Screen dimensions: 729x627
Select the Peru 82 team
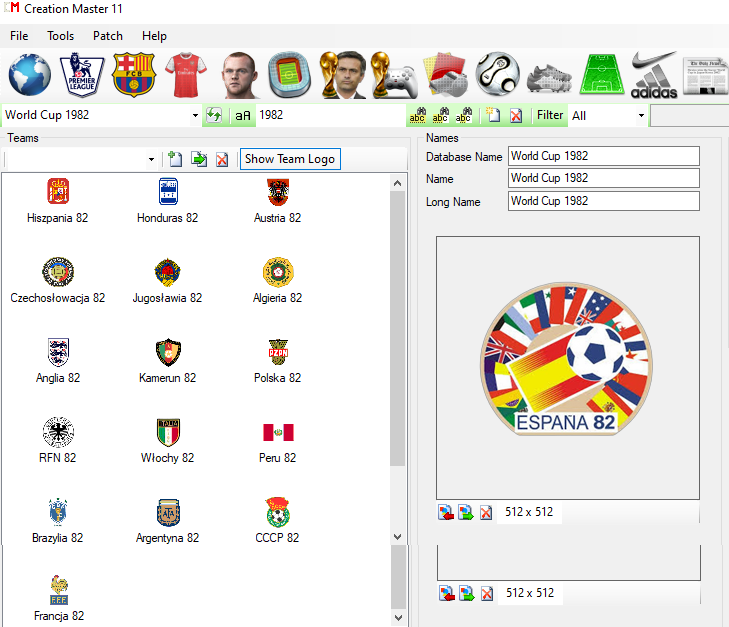click(x=278, y=441)
